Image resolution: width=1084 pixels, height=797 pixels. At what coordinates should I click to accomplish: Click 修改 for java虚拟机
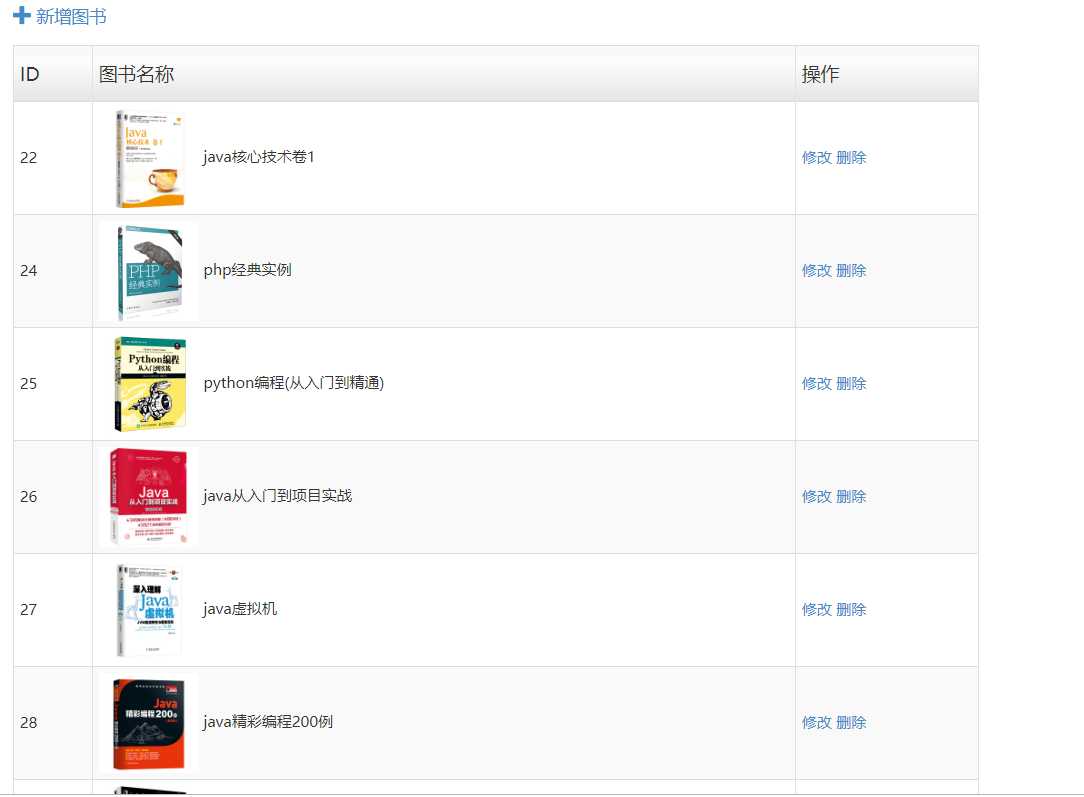816,610
